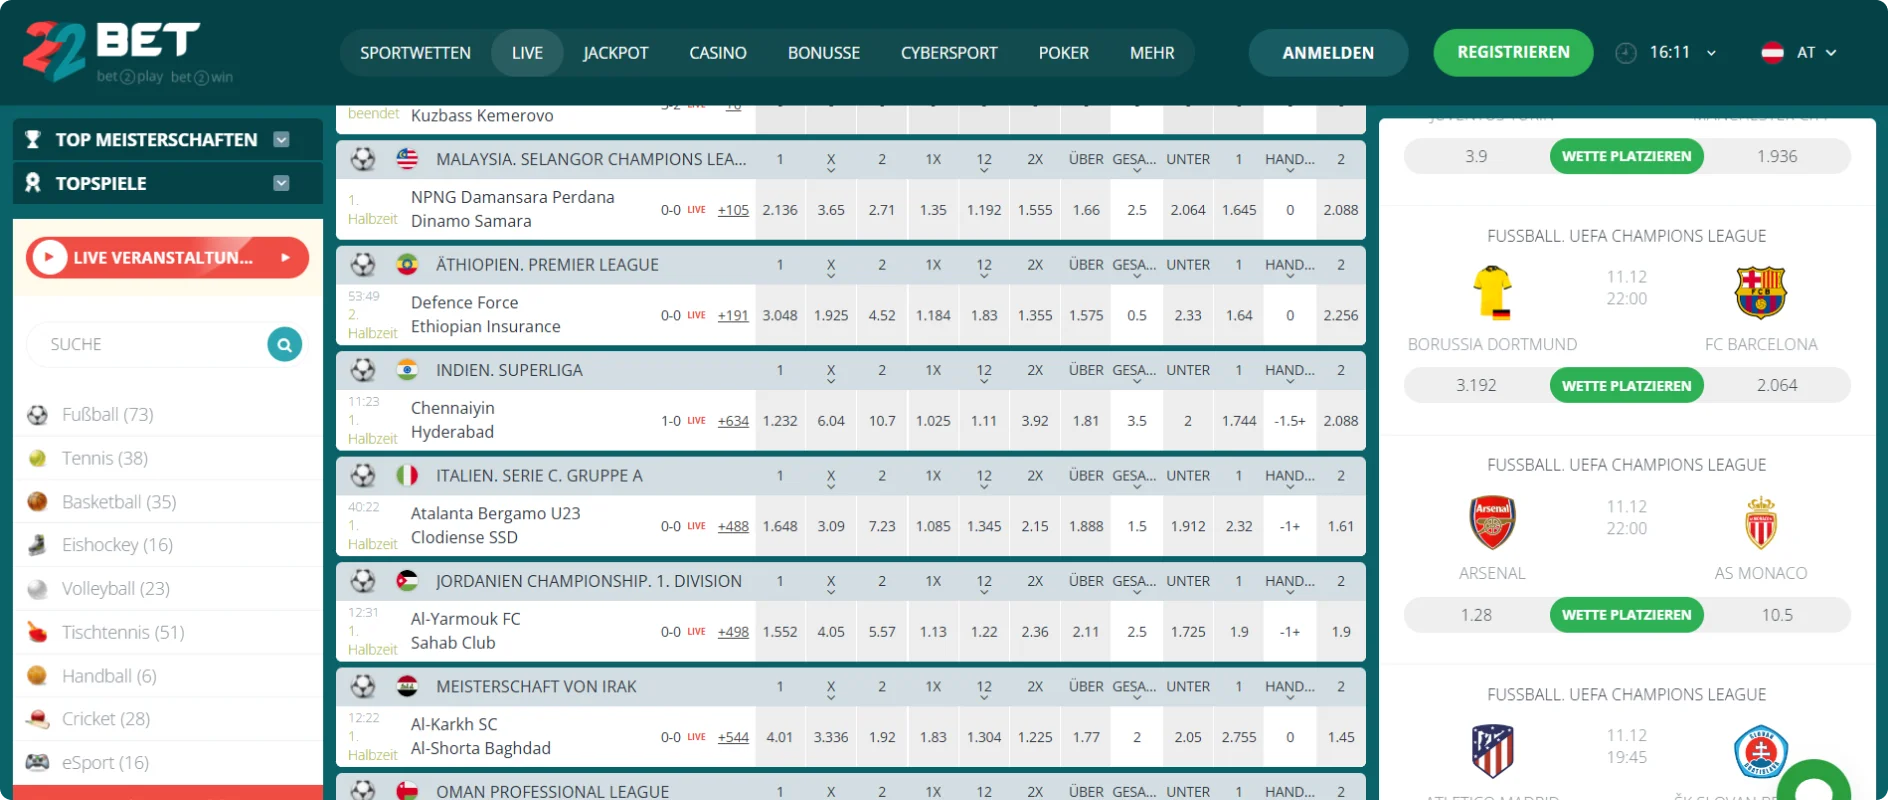Click the Tischtennis paddle icon
Screen dimensions: 1888x800
point(37,632)
